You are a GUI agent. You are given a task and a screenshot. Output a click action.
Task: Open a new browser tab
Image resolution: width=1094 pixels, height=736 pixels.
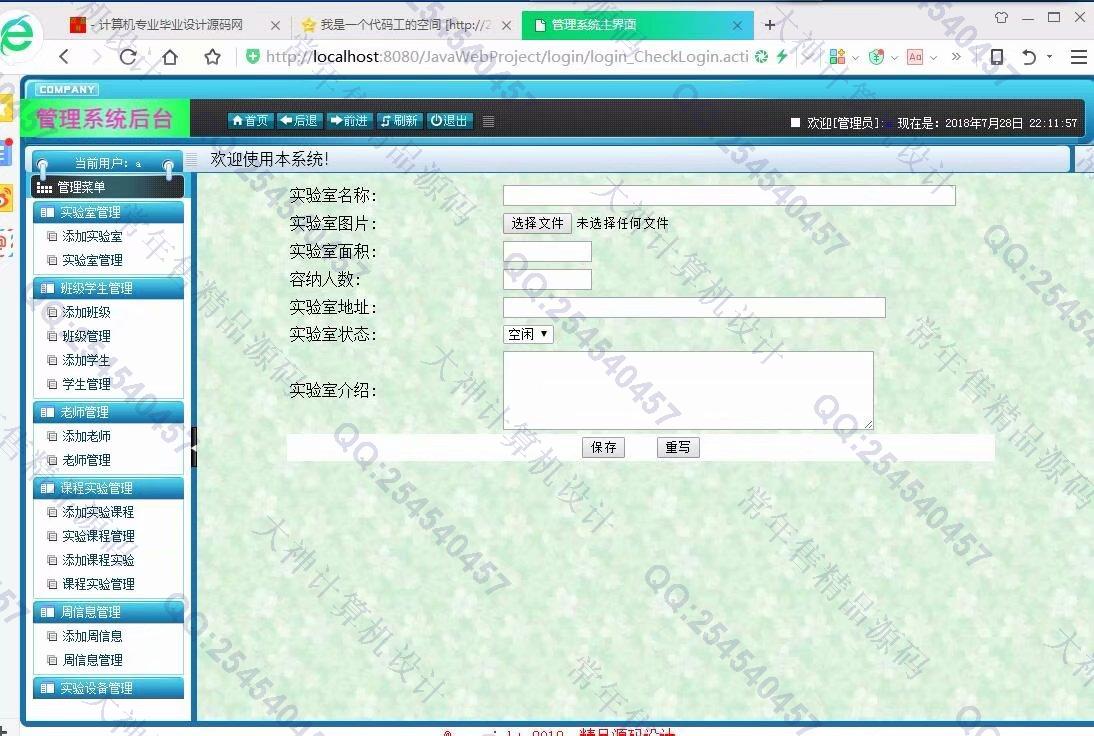(770, 25)
